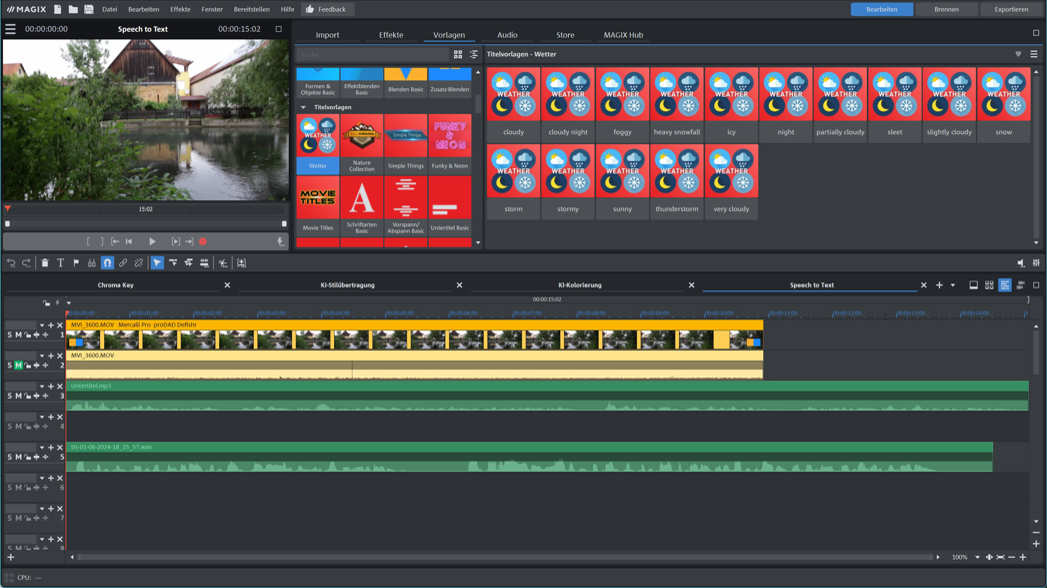Click the red Record button in the preview transport

tap(203, 241)
